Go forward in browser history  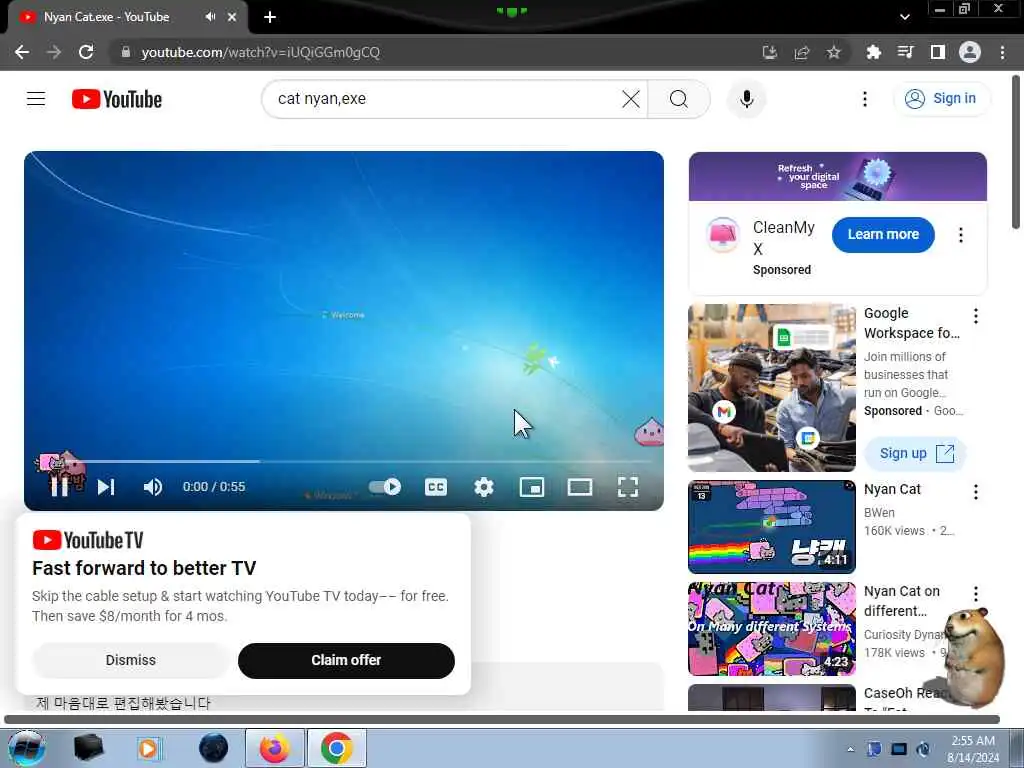click(x=54, y=52)
